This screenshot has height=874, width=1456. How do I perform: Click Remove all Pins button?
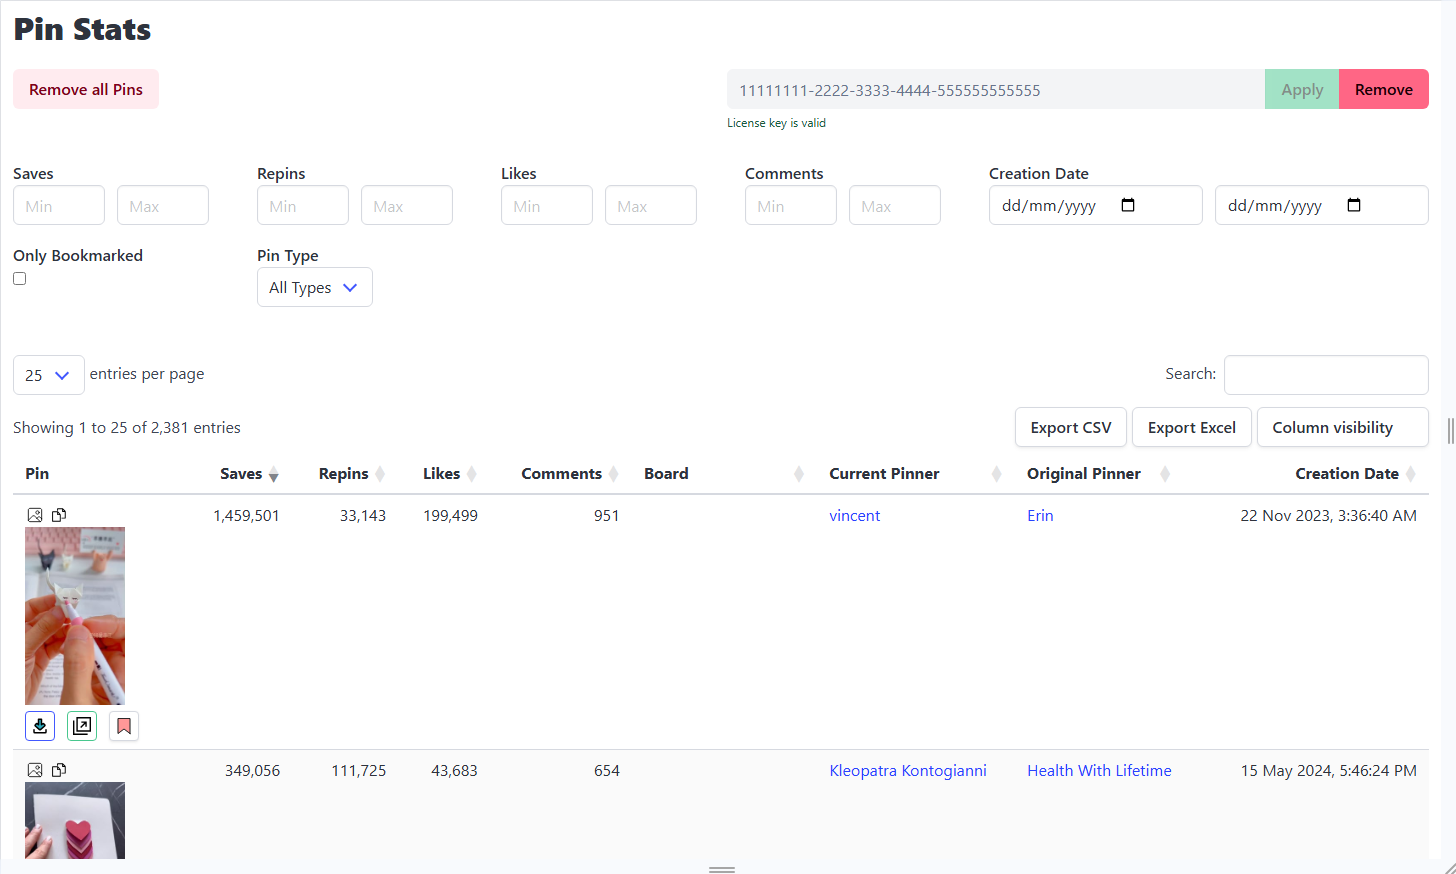pyautogui.click(x=86, y=89)
